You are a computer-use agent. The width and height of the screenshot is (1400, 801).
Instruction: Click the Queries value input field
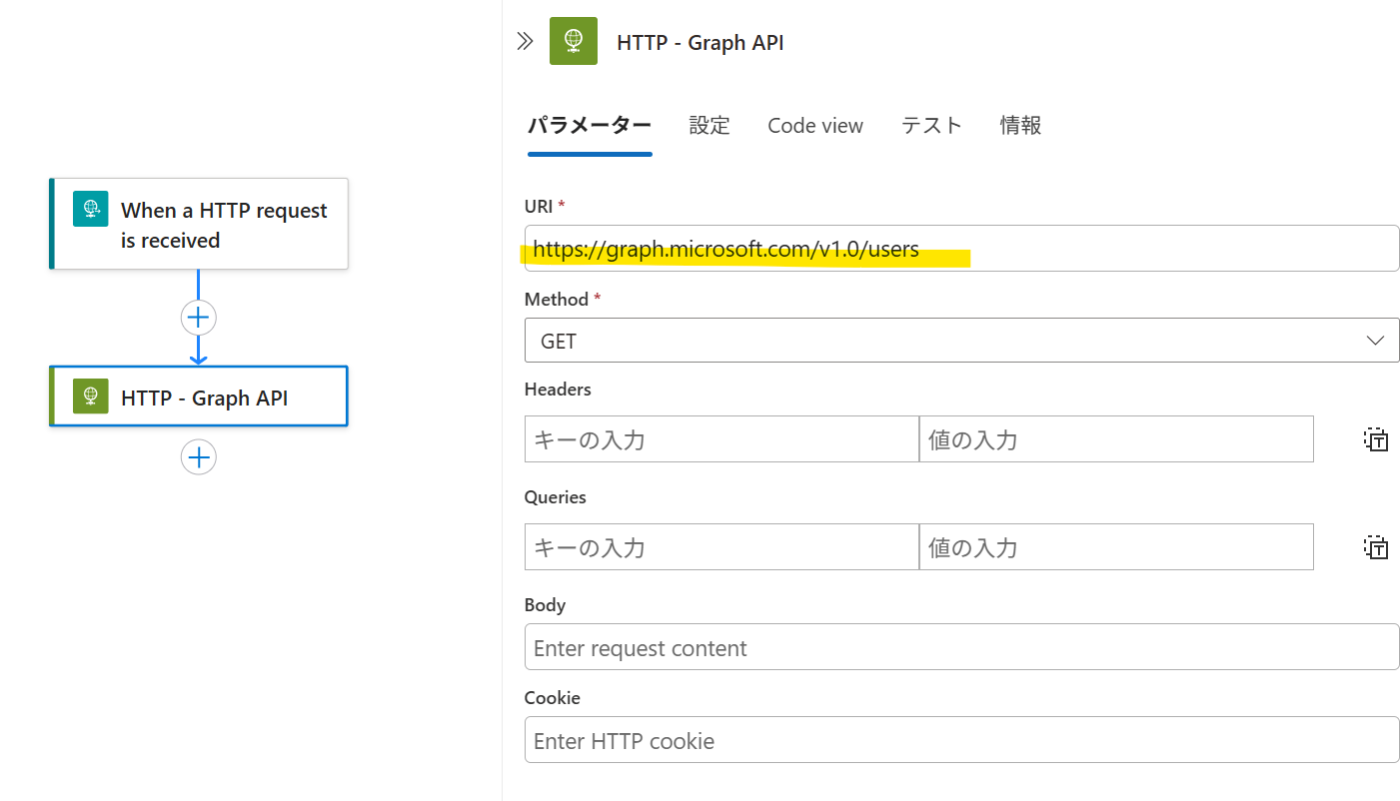pos(1116,547)
